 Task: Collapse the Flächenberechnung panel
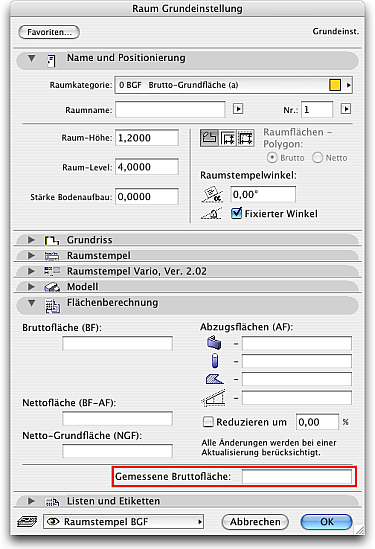pyautogui.click(x=32, y=303)
